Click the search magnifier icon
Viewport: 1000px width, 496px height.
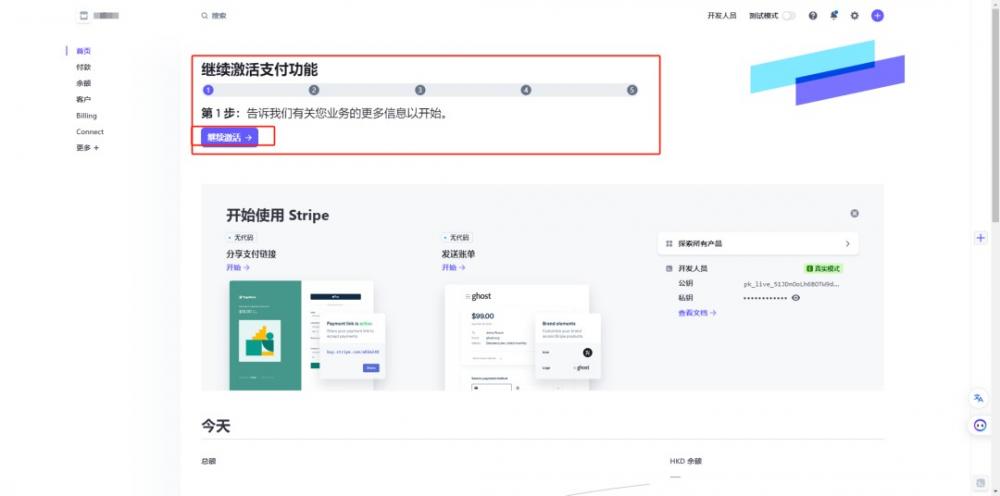(x=205, y=15)
